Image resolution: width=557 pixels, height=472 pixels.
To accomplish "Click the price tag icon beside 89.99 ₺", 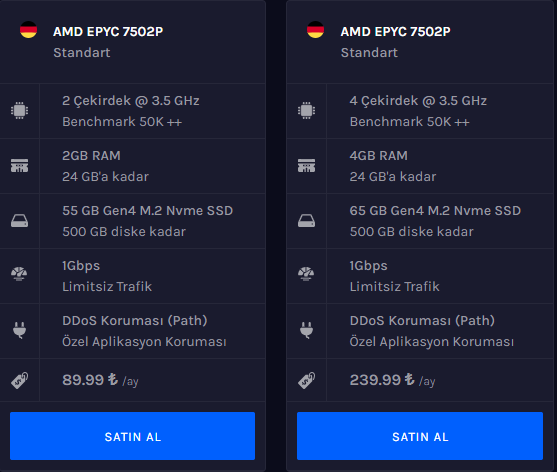I will coord(20,380).
